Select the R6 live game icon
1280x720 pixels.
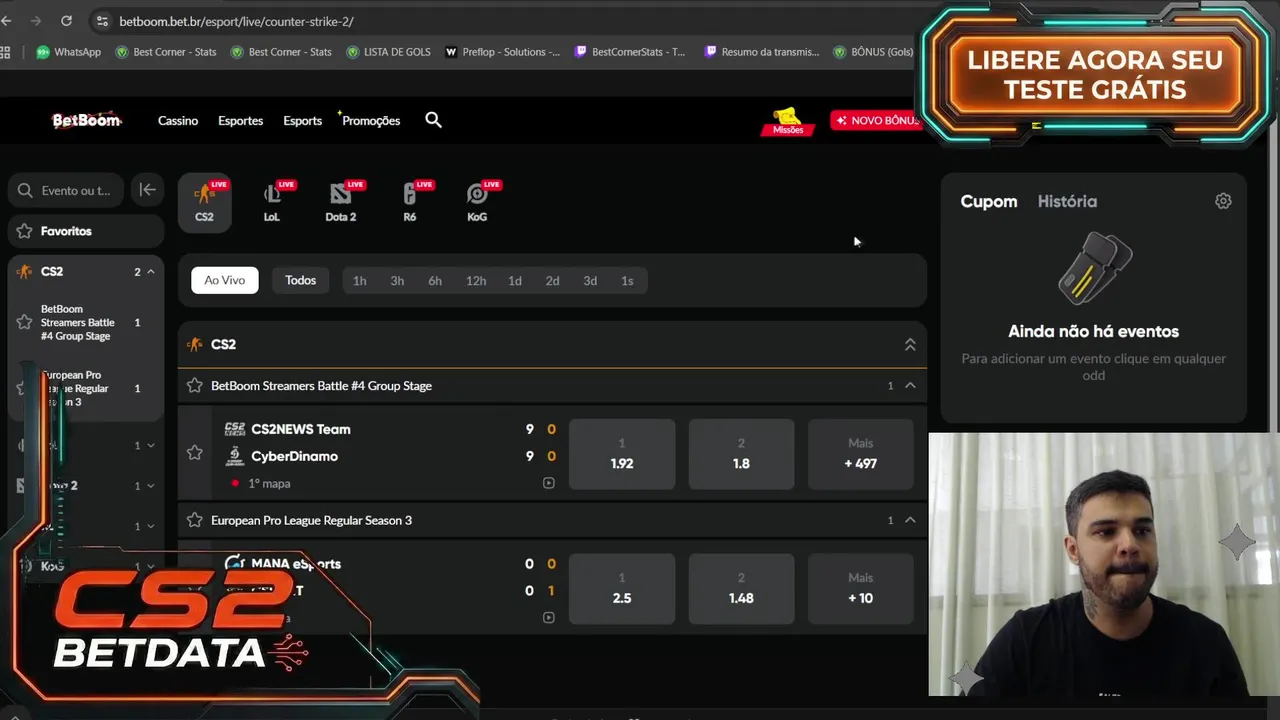click(x=410, y=202)
